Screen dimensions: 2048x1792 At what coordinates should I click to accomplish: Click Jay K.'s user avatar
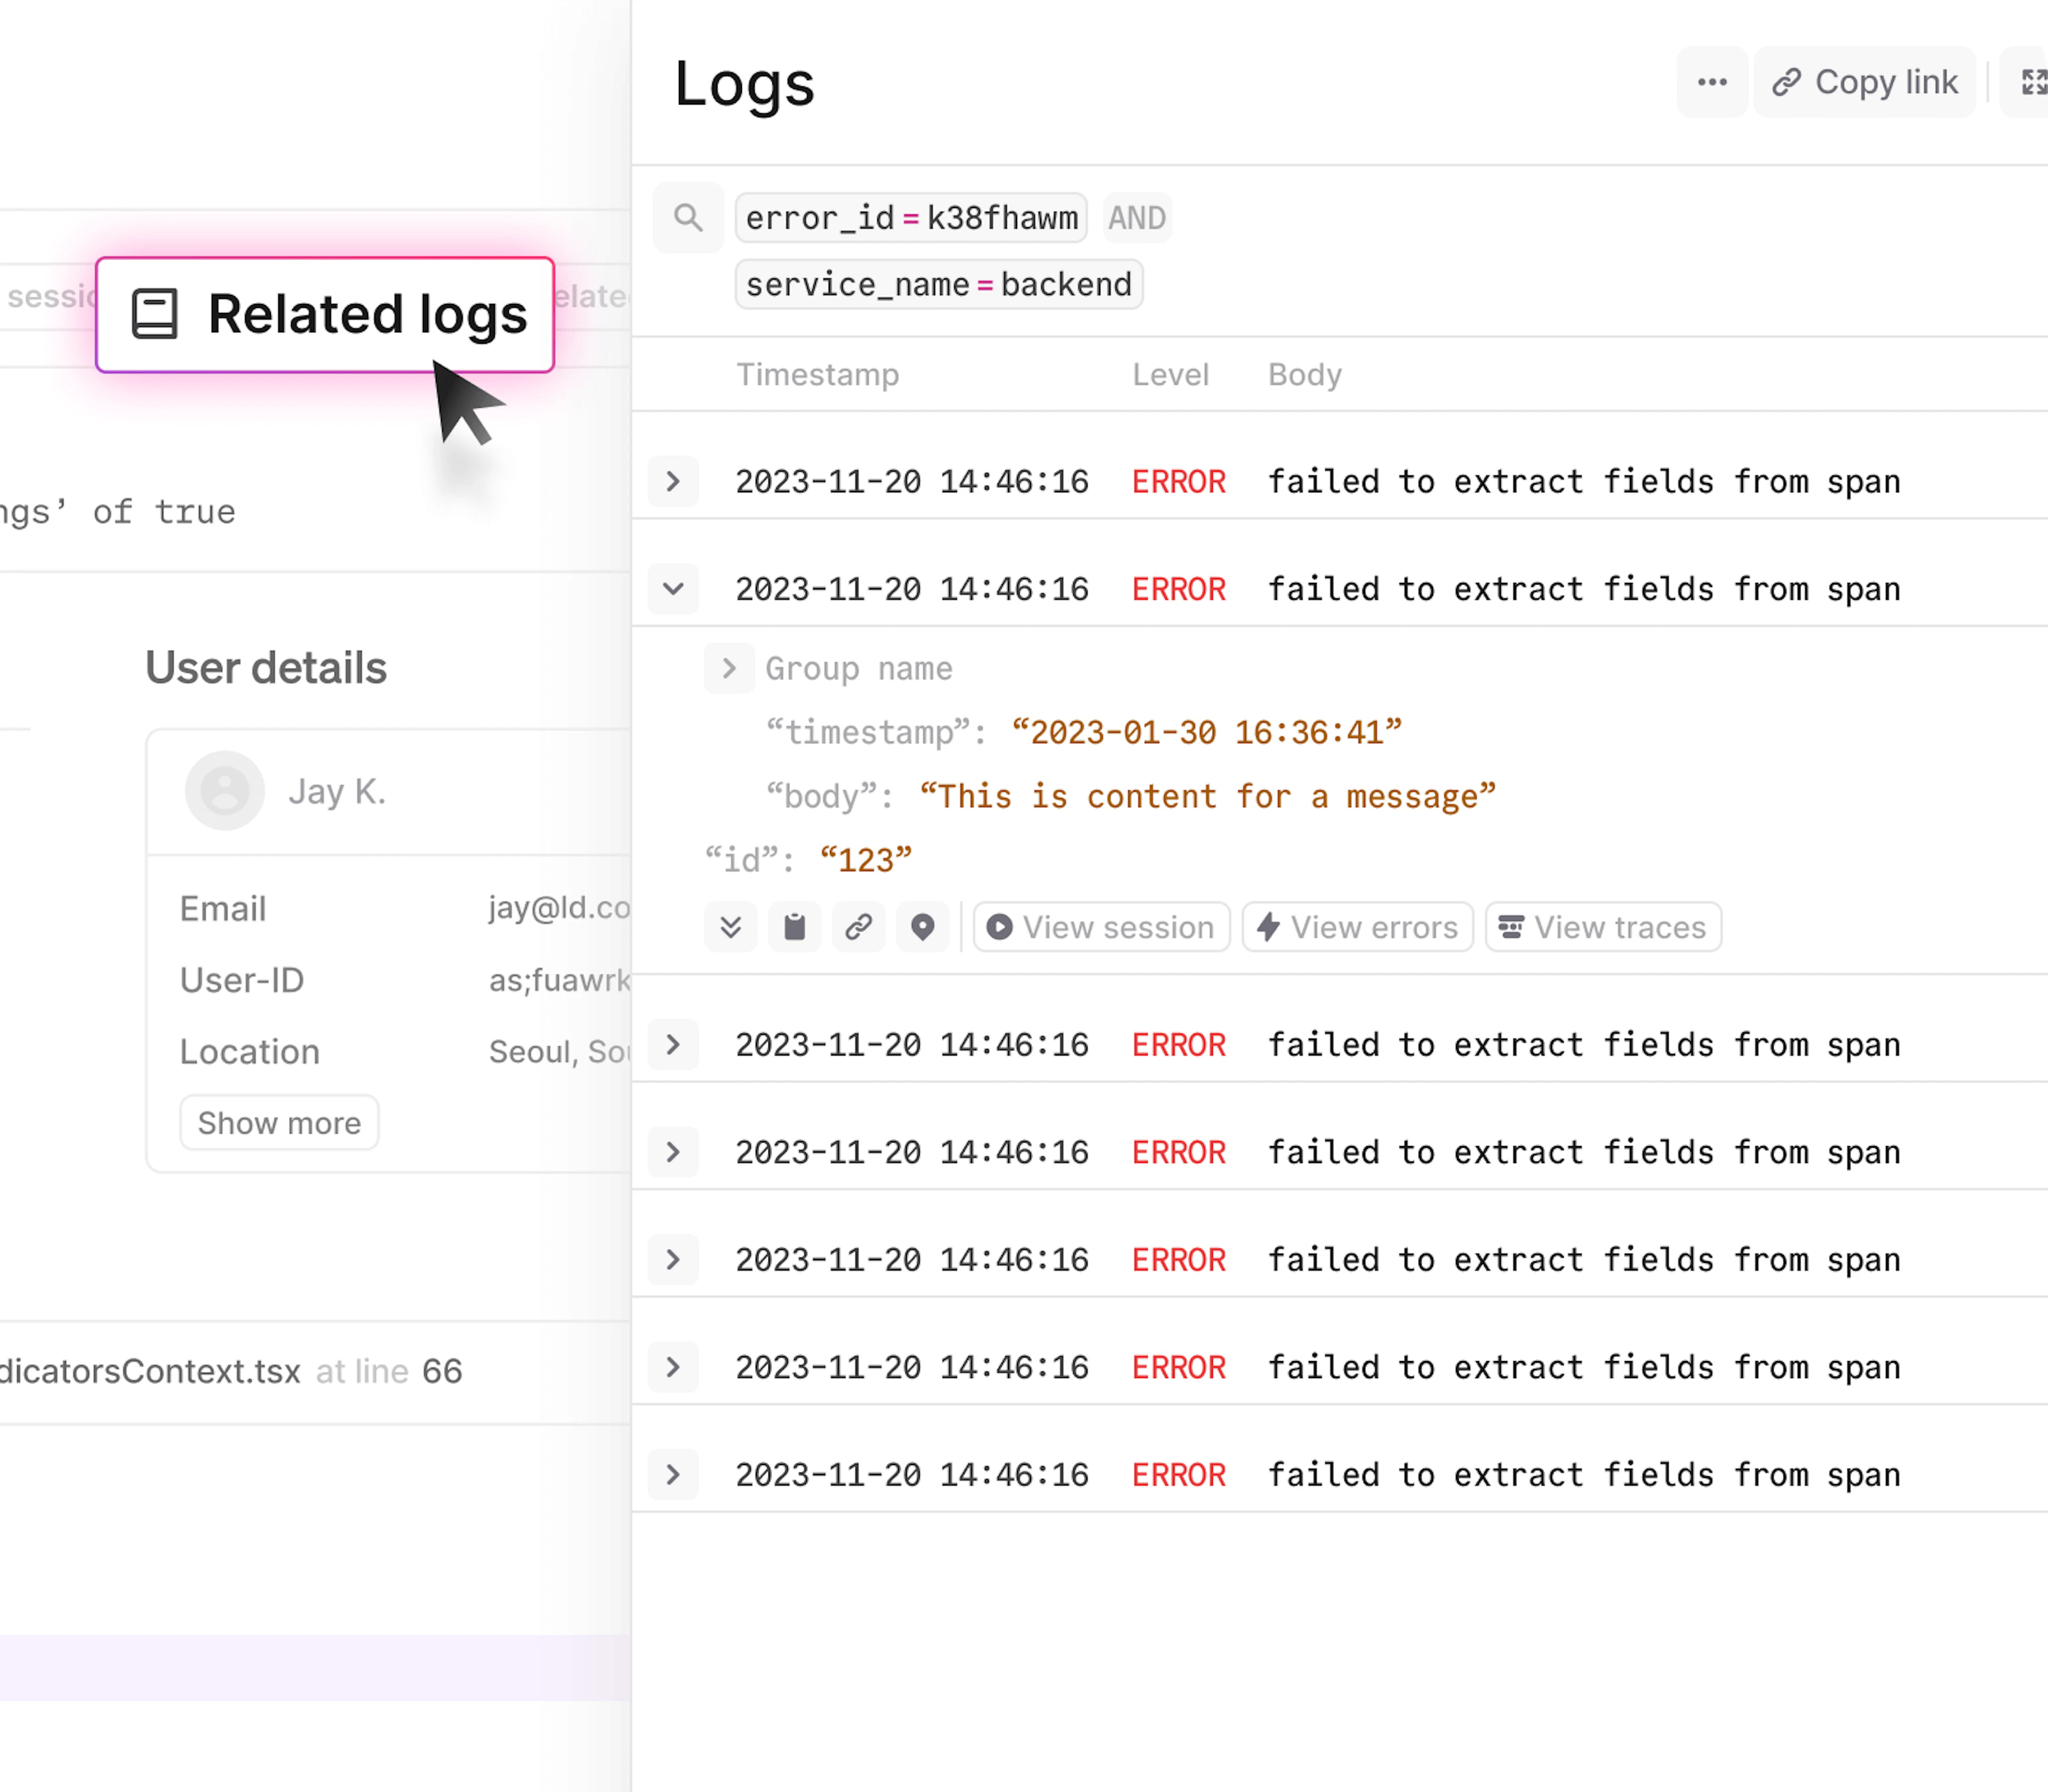tap(225, 791)
